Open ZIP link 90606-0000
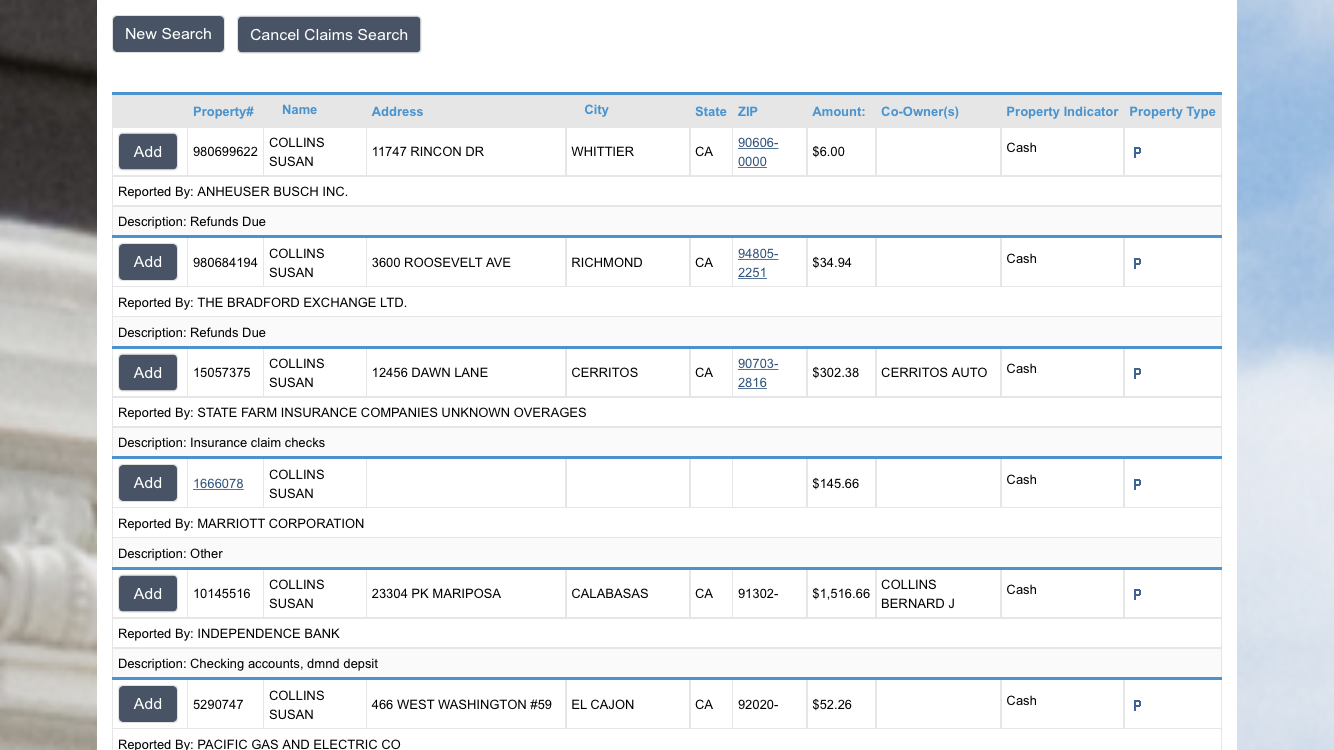The width and height of the screenshot is (1334, 750). (758, 152)
